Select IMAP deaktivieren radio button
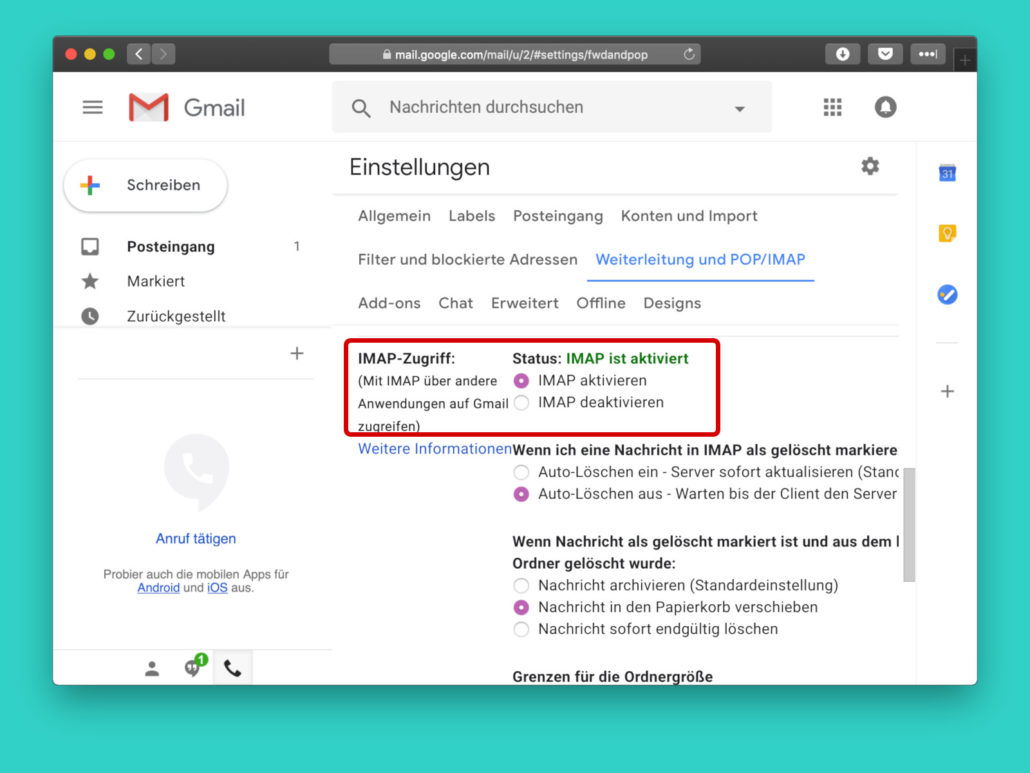Image resolution: width=1030 pixels, height=773 pixels. 521,403
